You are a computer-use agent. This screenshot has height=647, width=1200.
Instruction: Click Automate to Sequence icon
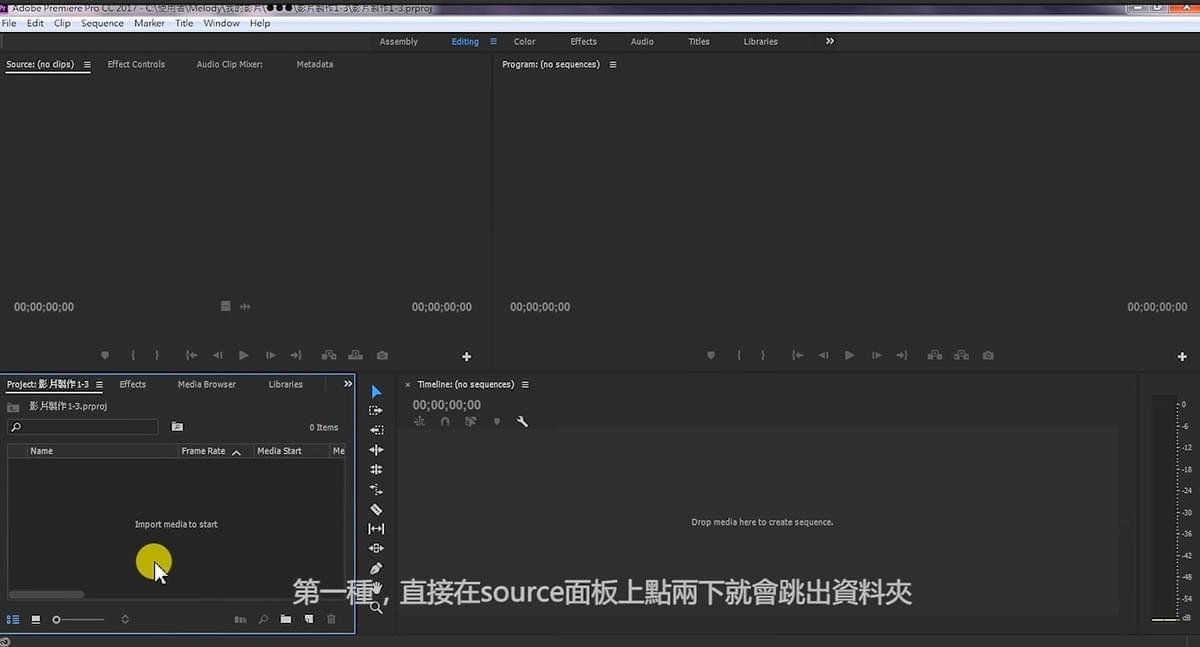[x=240, y=620]
